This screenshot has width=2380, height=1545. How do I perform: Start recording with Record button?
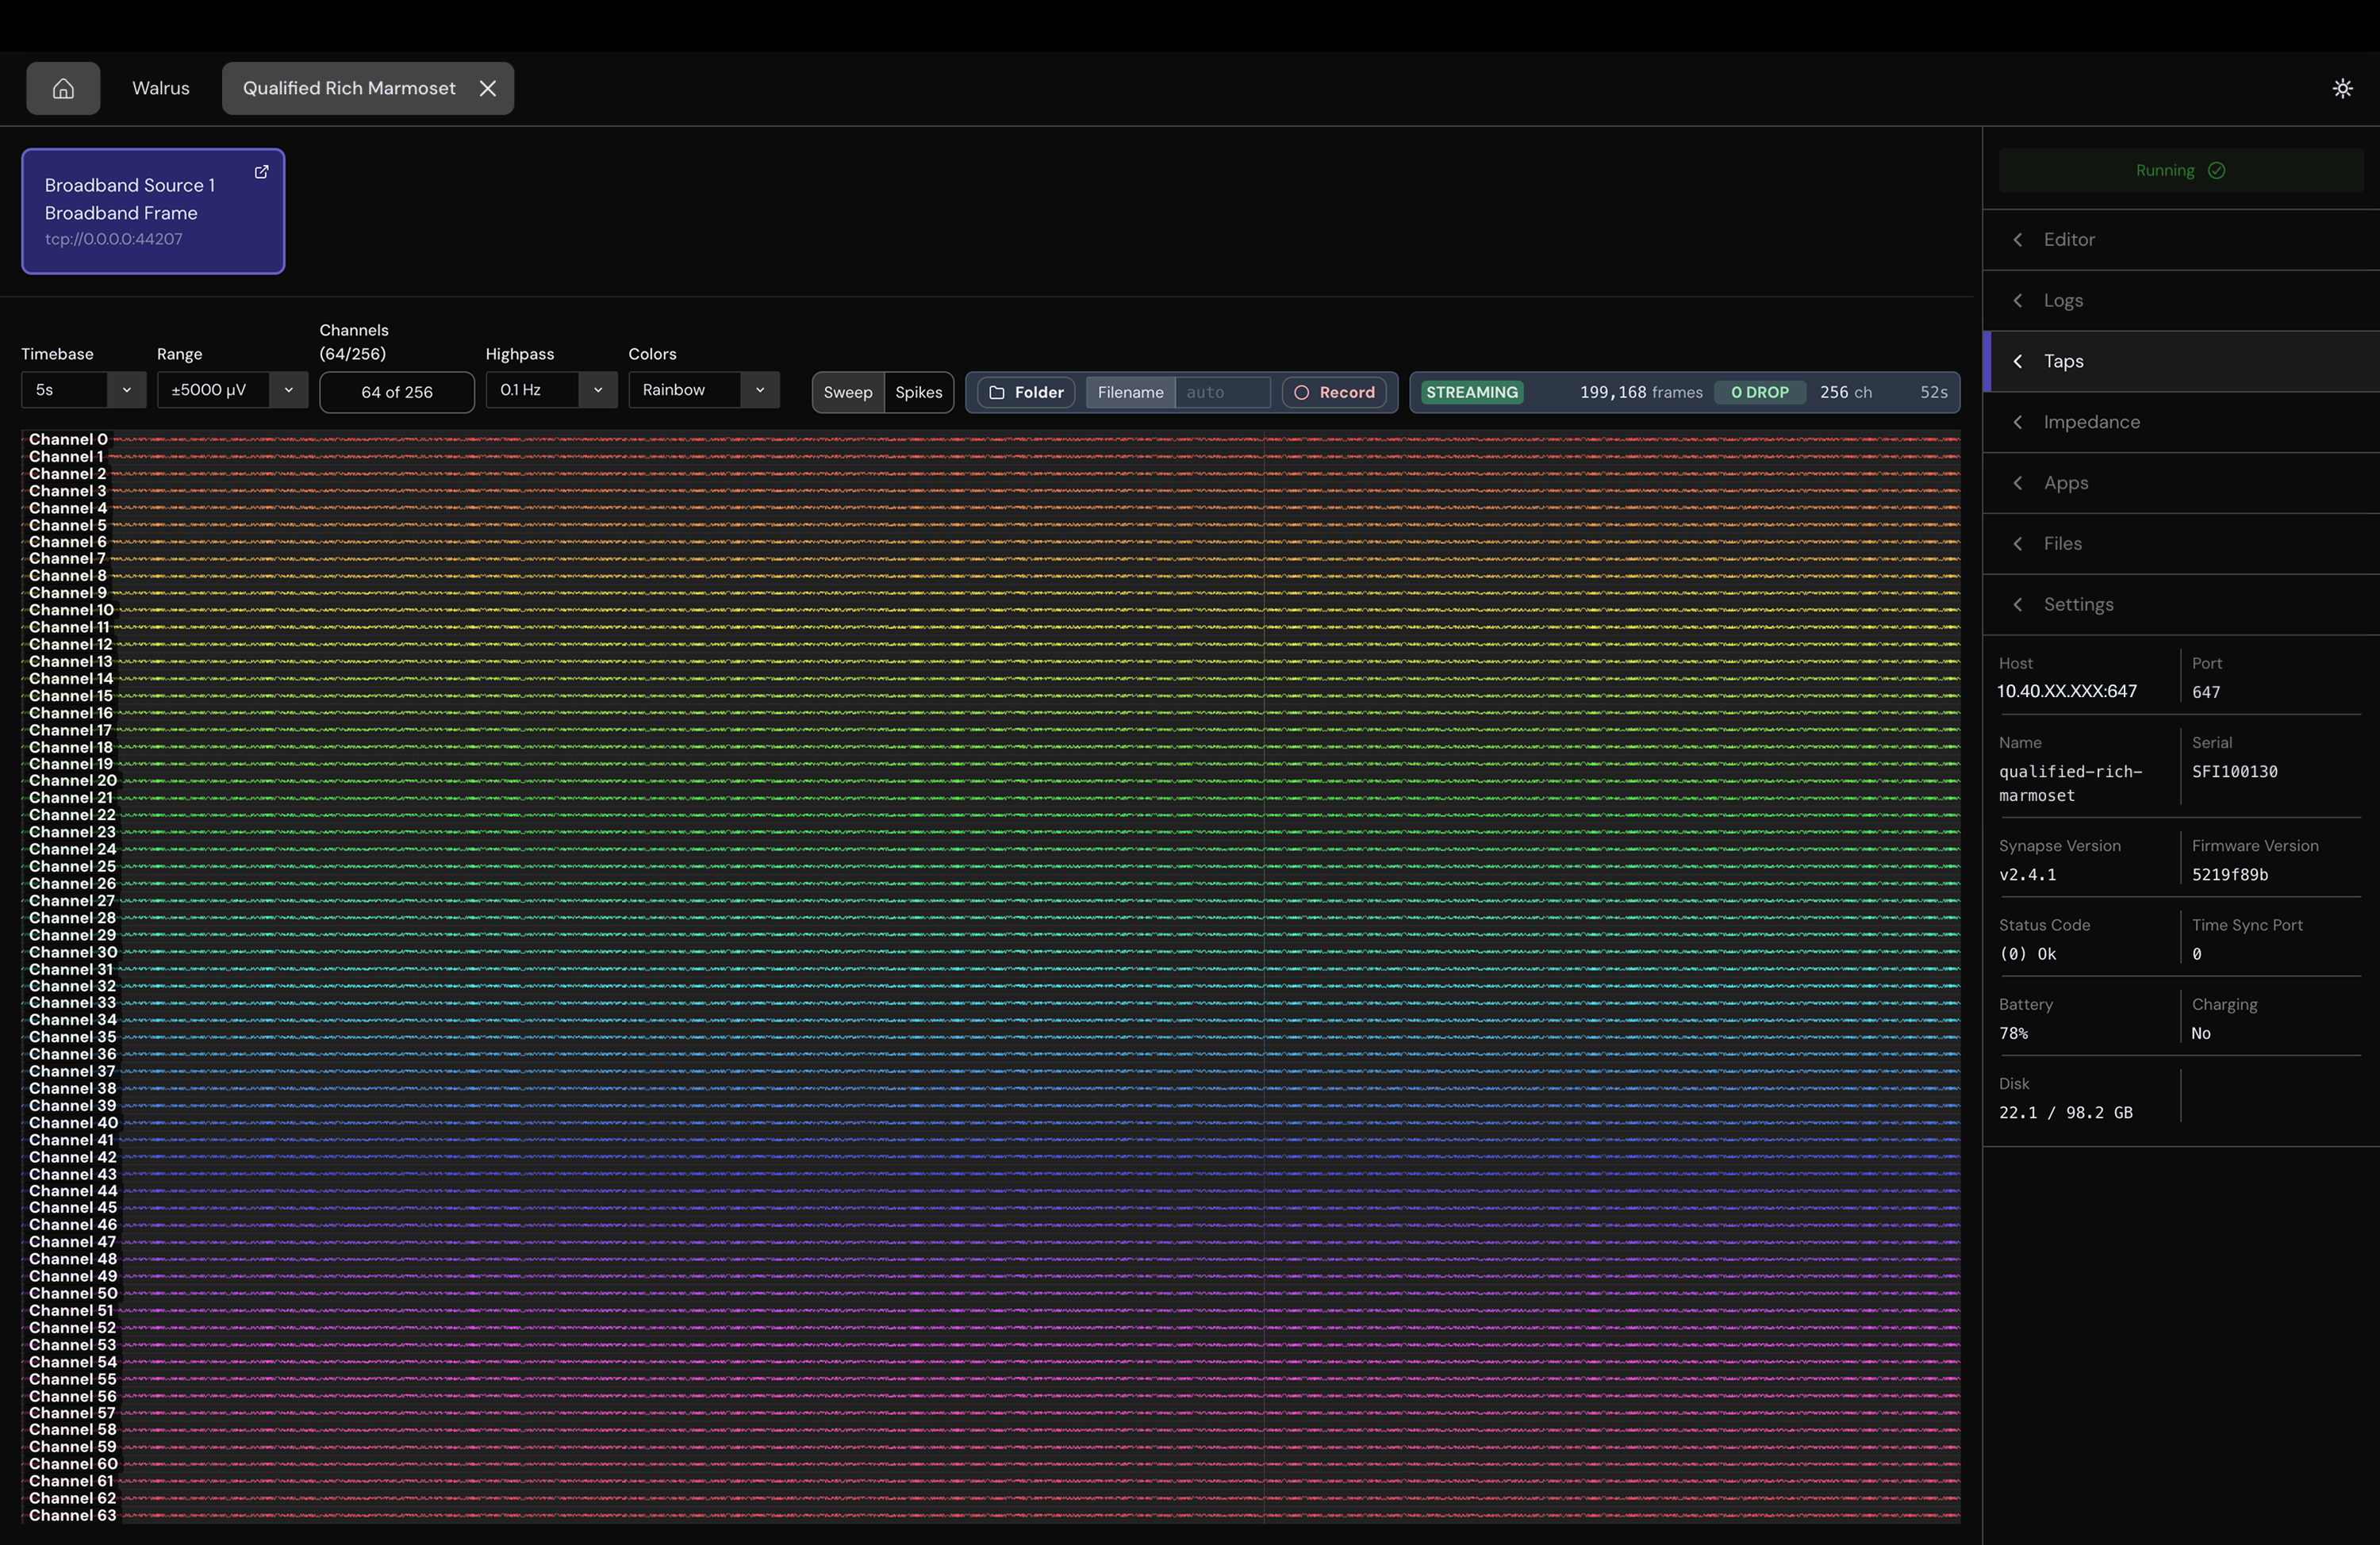1334,392
